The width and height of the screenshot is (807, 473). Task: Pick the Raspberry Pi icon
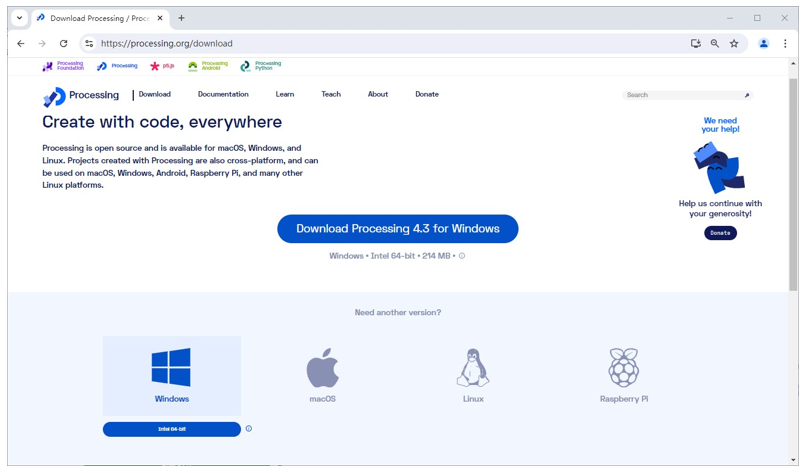coord(624,367)
